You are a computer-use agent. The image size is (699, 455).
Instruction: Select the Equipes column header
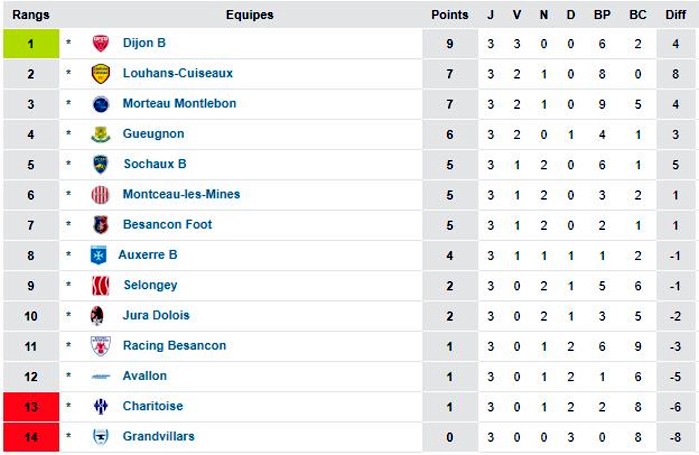coord(250,15)
